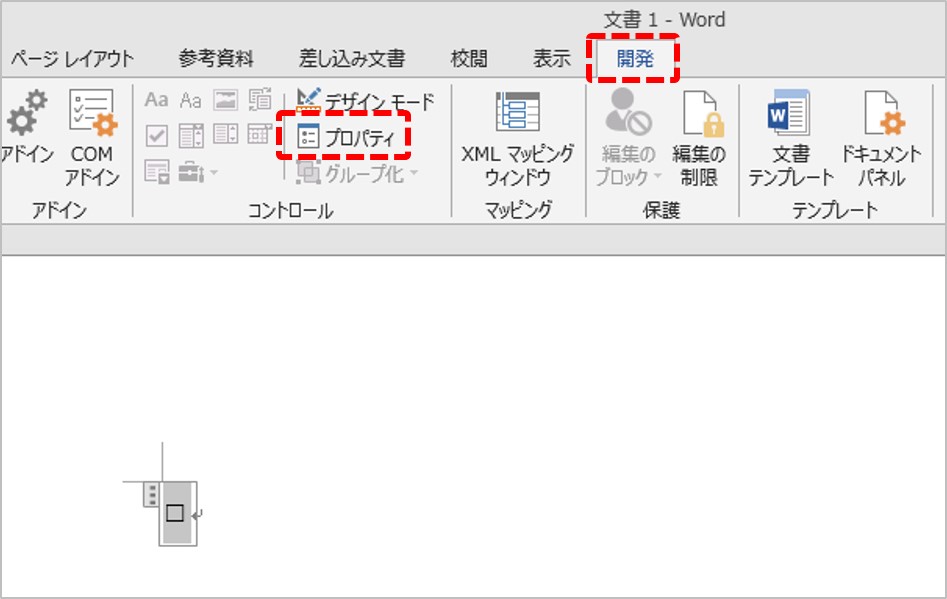The height and width of the screenshot is (599, 947).
Task: Click the コントロール group label
Action: click(x=291, y=211)
